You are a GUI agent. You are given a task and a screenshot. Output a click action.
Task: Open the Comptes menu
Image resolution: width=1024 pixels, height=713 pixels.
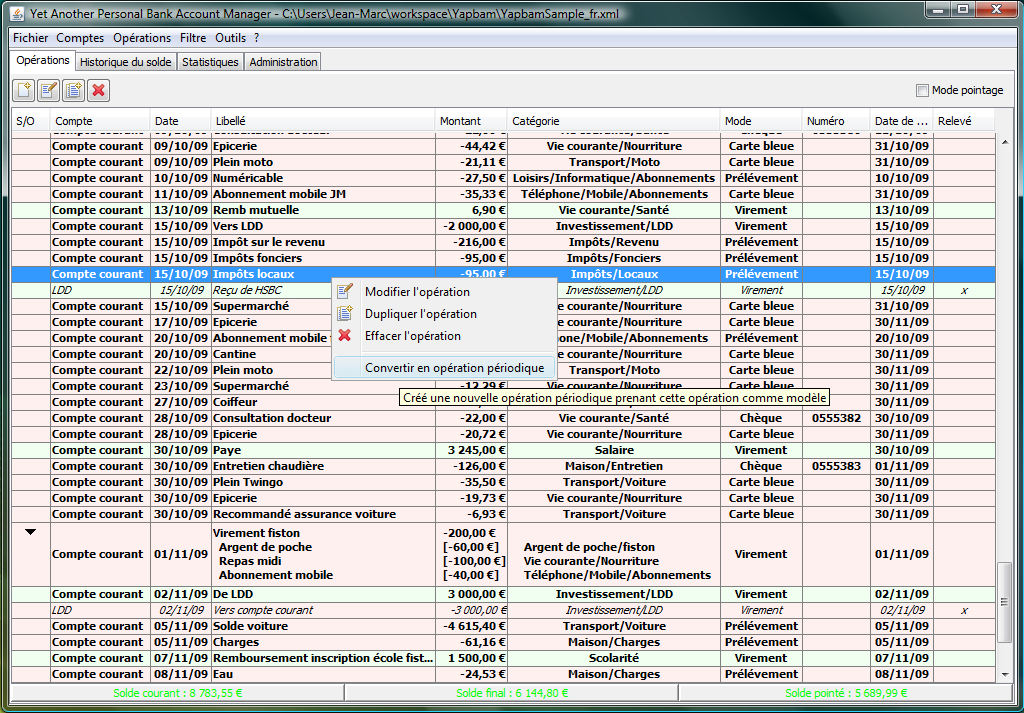(80, 38)
